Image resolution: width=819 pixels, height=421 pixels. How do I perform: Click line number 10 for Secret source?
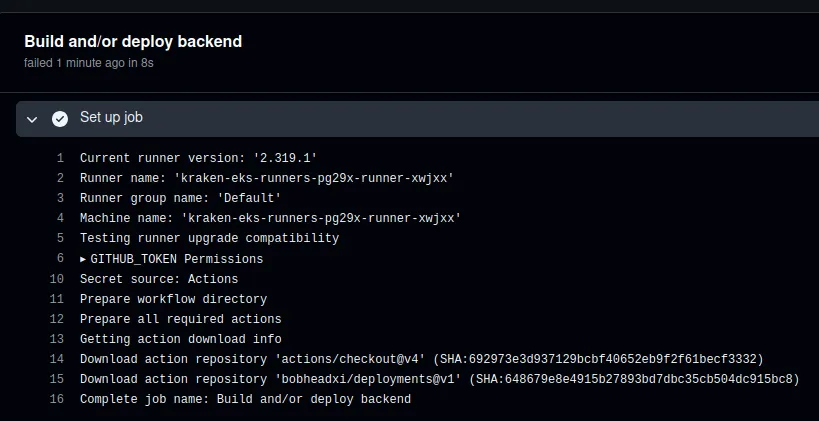57,279
